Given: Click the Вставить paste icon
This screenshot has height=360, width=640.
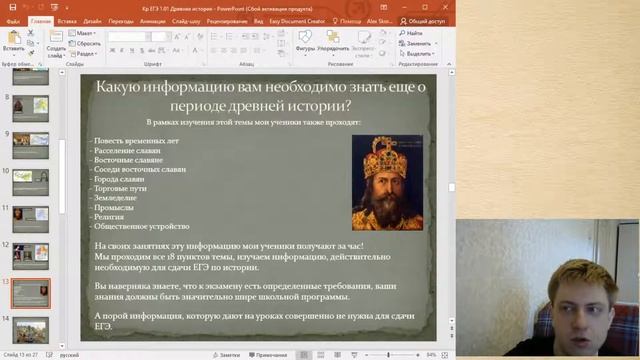Looking at the screenshot, I should [x=14, y=38].
